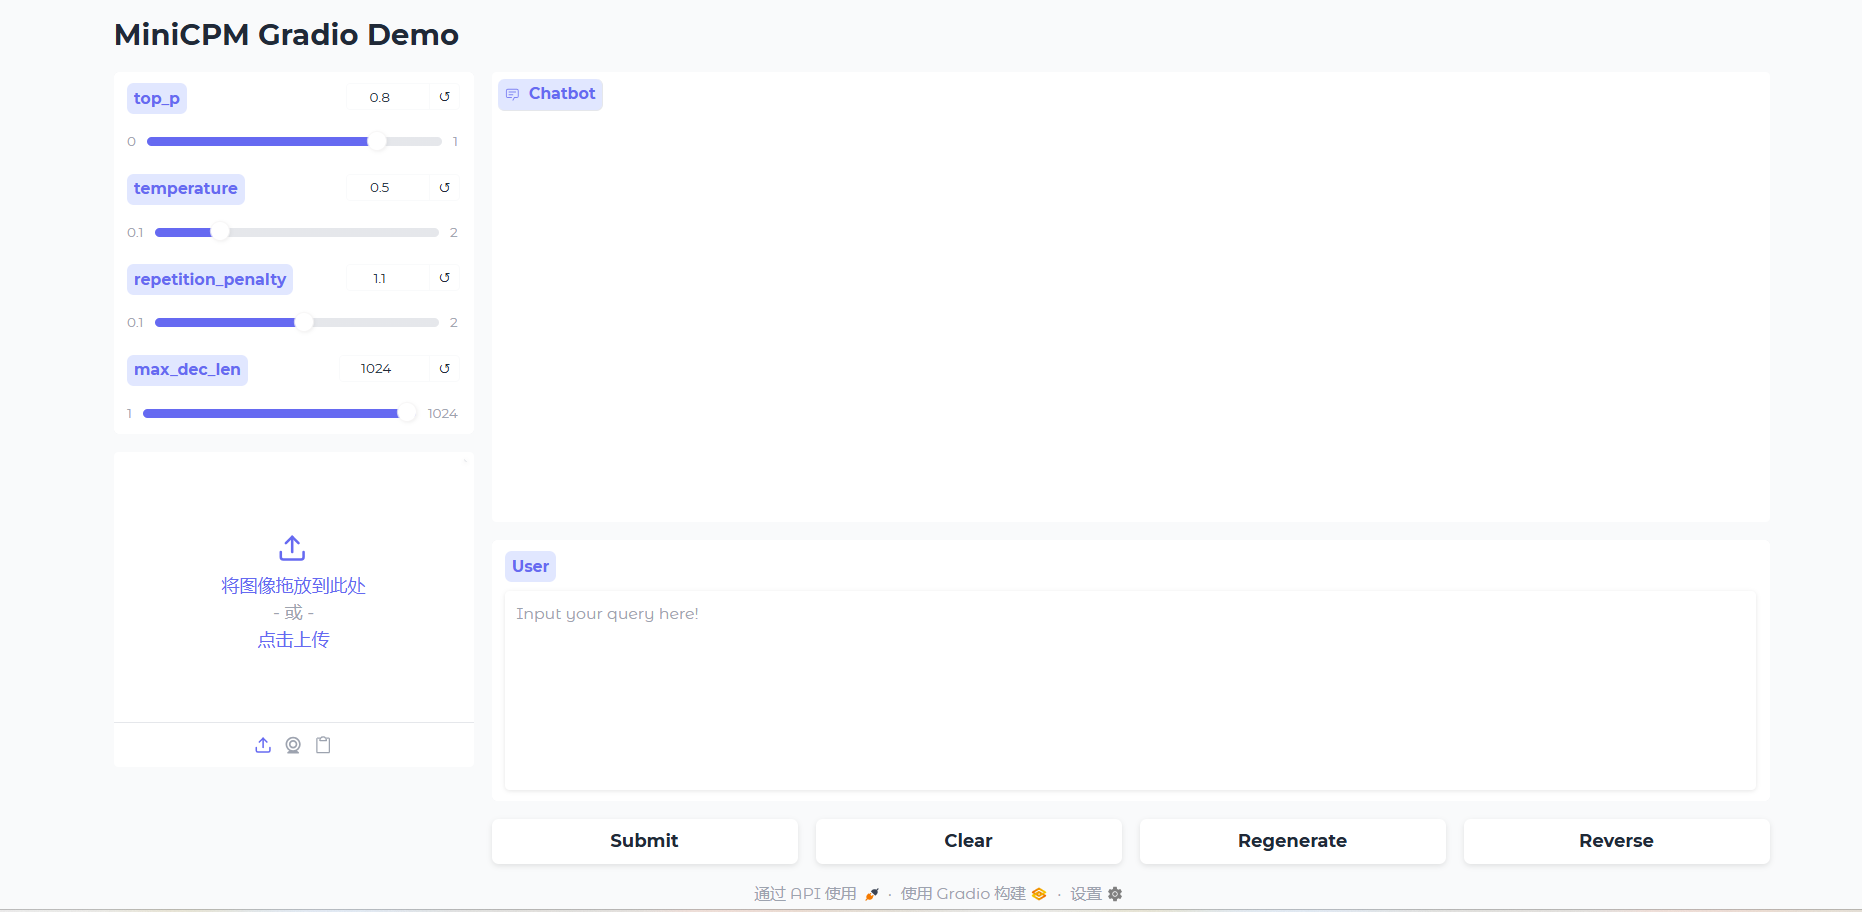Viewport: 1862px width, 912px height.
Task: Reset top_p to its default value
Action: point(445,97)
